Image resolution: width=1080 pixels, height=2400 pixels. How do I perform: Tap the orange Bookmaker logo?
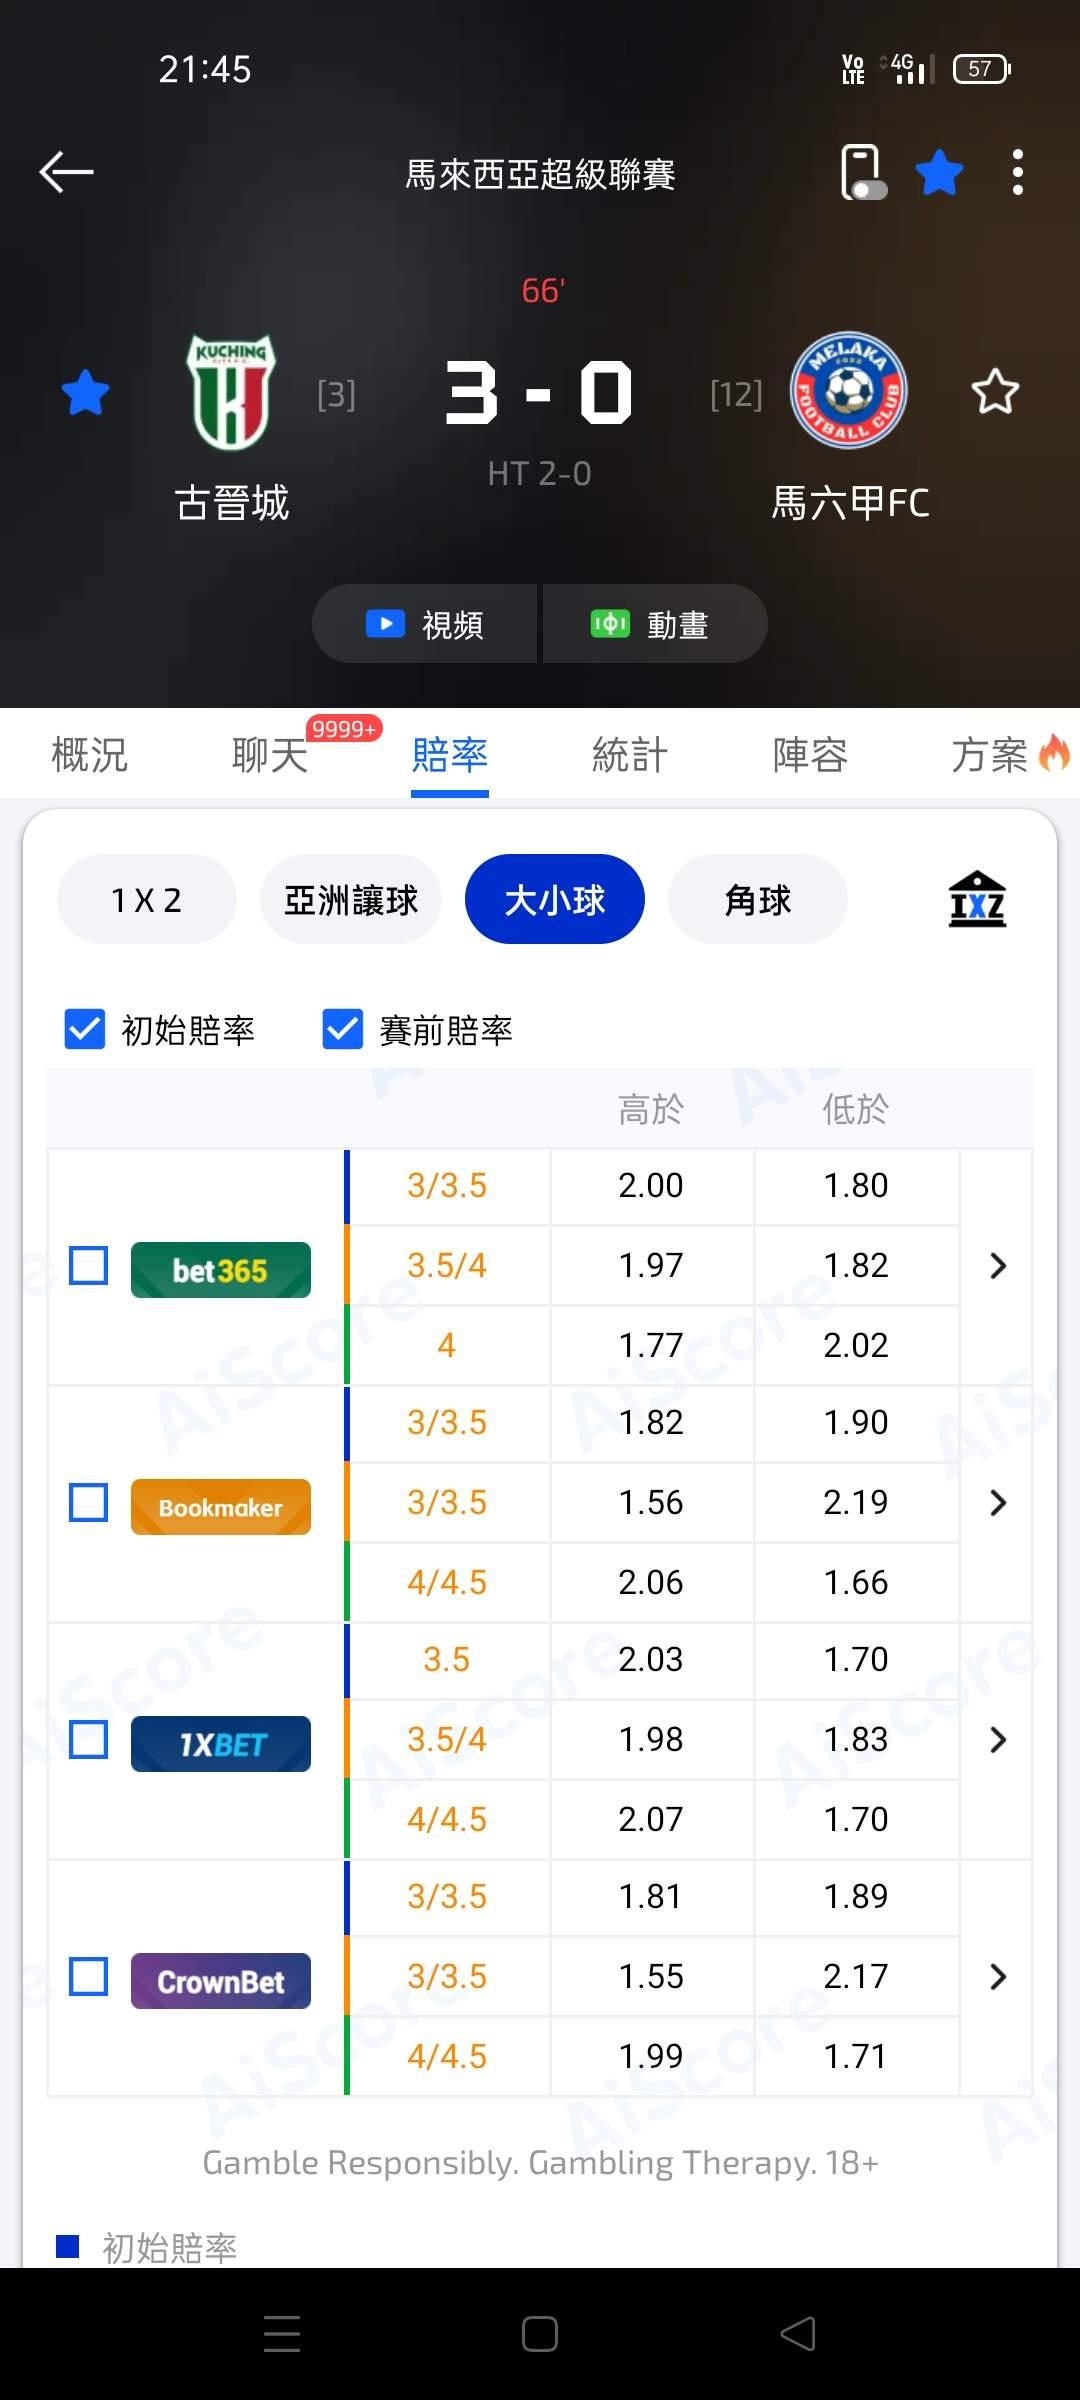click(x=221, y=1507)
